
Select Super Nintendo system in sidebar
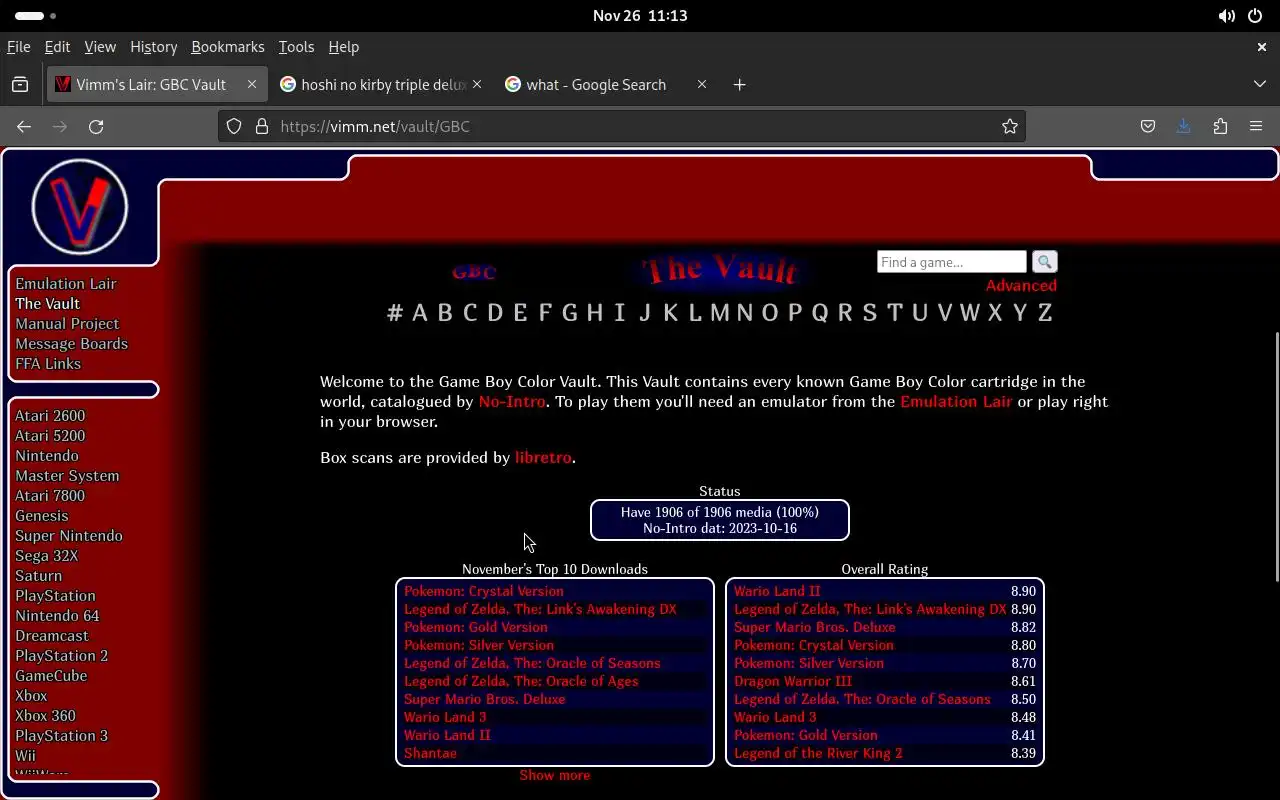coord(69,536)
